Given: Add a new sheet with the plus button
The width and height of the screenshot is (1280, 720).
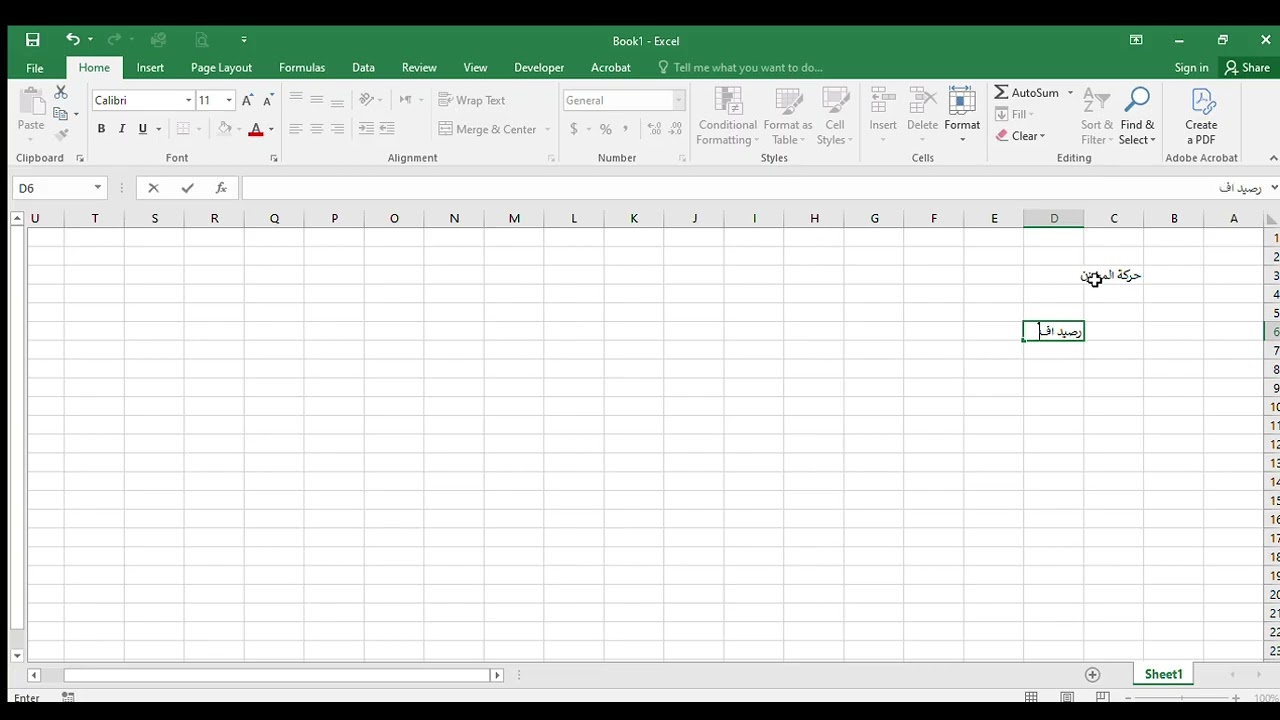Looking at the screenshot, I should pyautogui.click(x=1092, y=675).
